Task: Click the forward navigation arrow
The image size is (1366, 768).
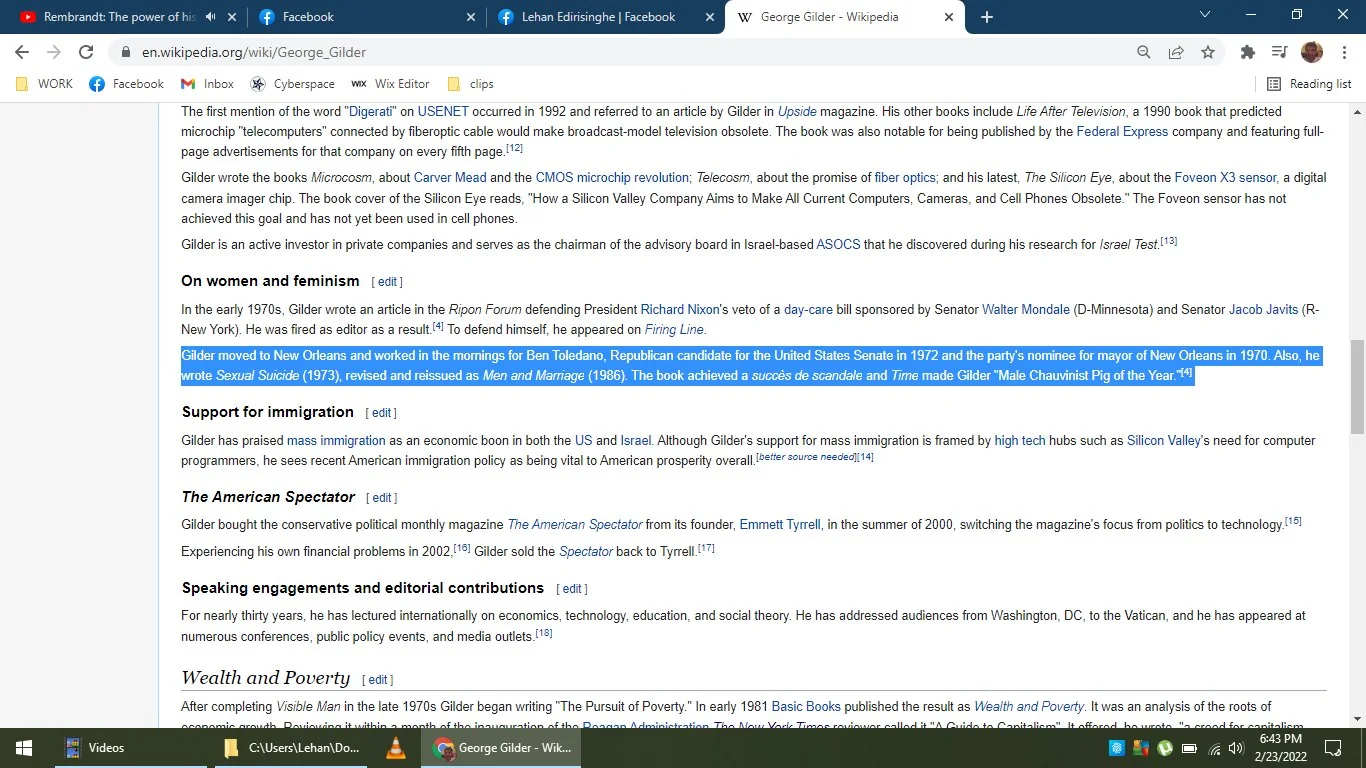Action: click(54, 52)
